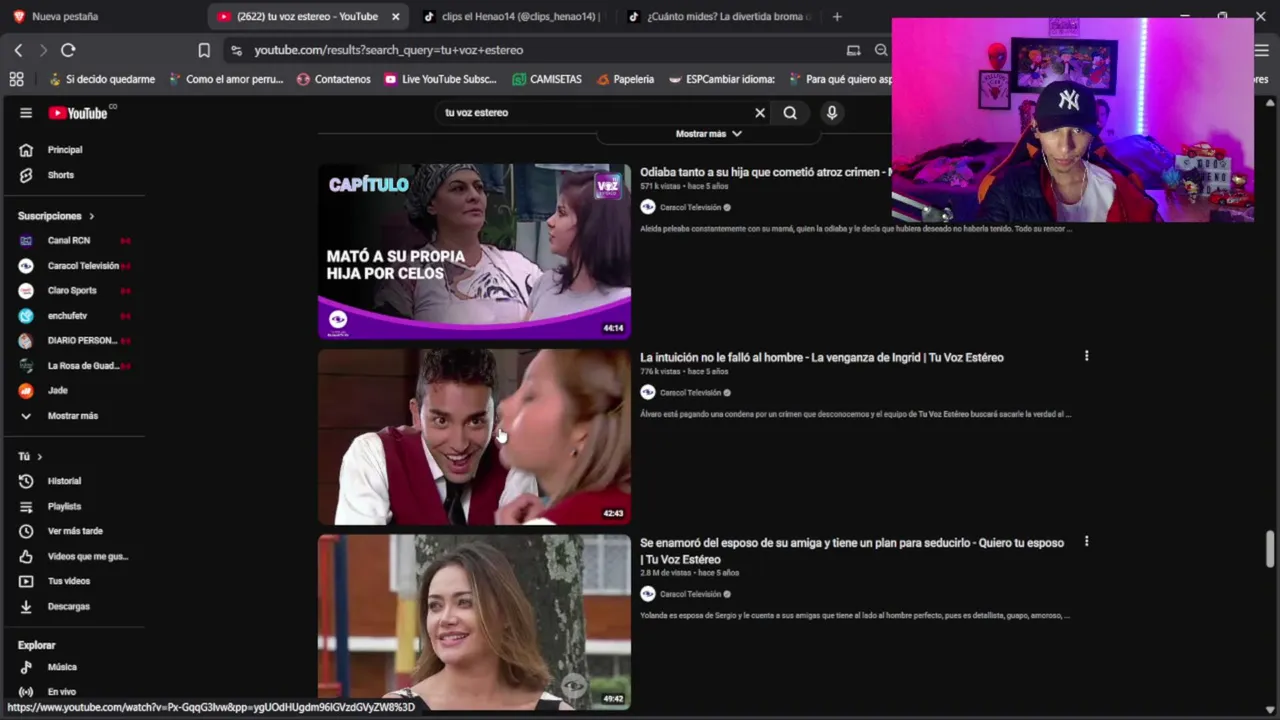1280x720 pixels.
Task: Open Live YouTube Subsc... bookmark
Action: point(441,79)
